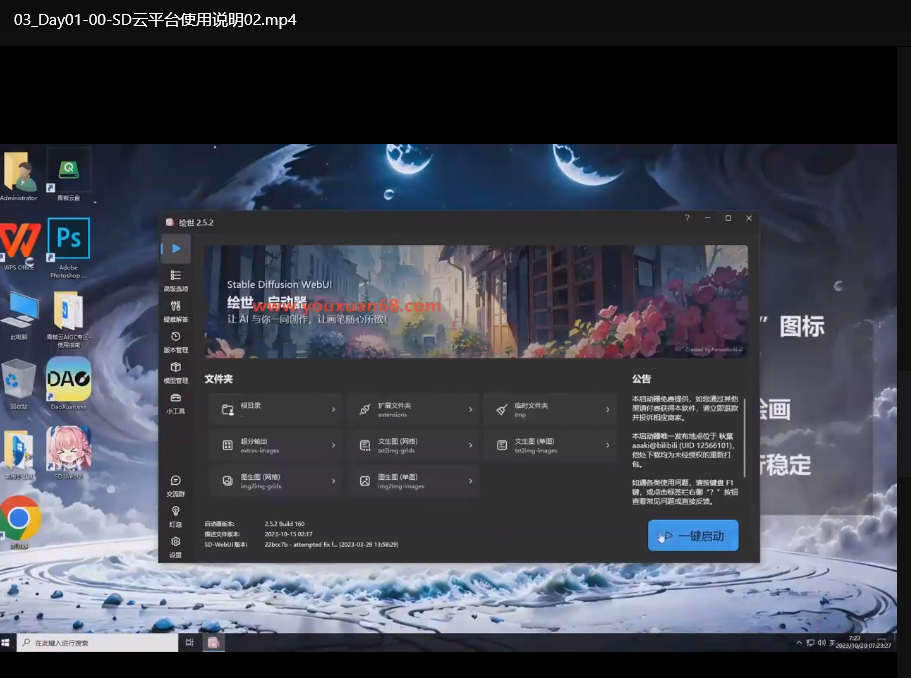The image size is (911, 678).
Task: Click the video title 03_Day01-00-SD云平台使用说明02.mp4
Action: [x=155, y=20]
